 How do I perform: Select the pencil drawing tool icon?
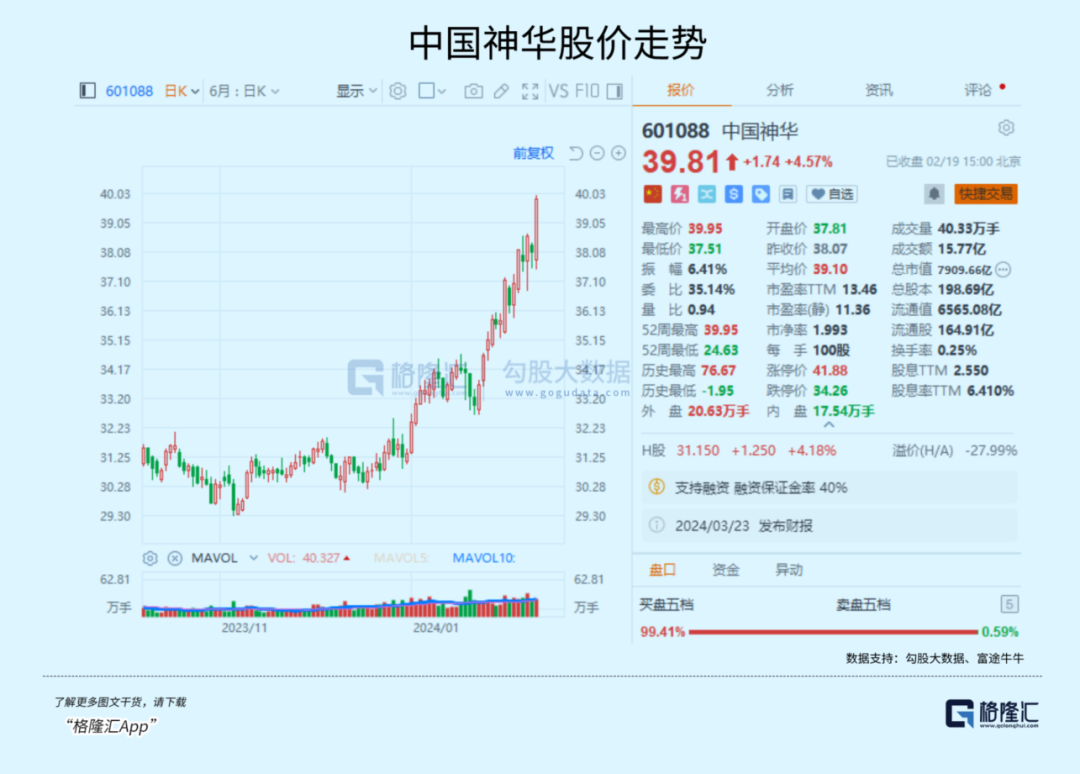(502, 91)
